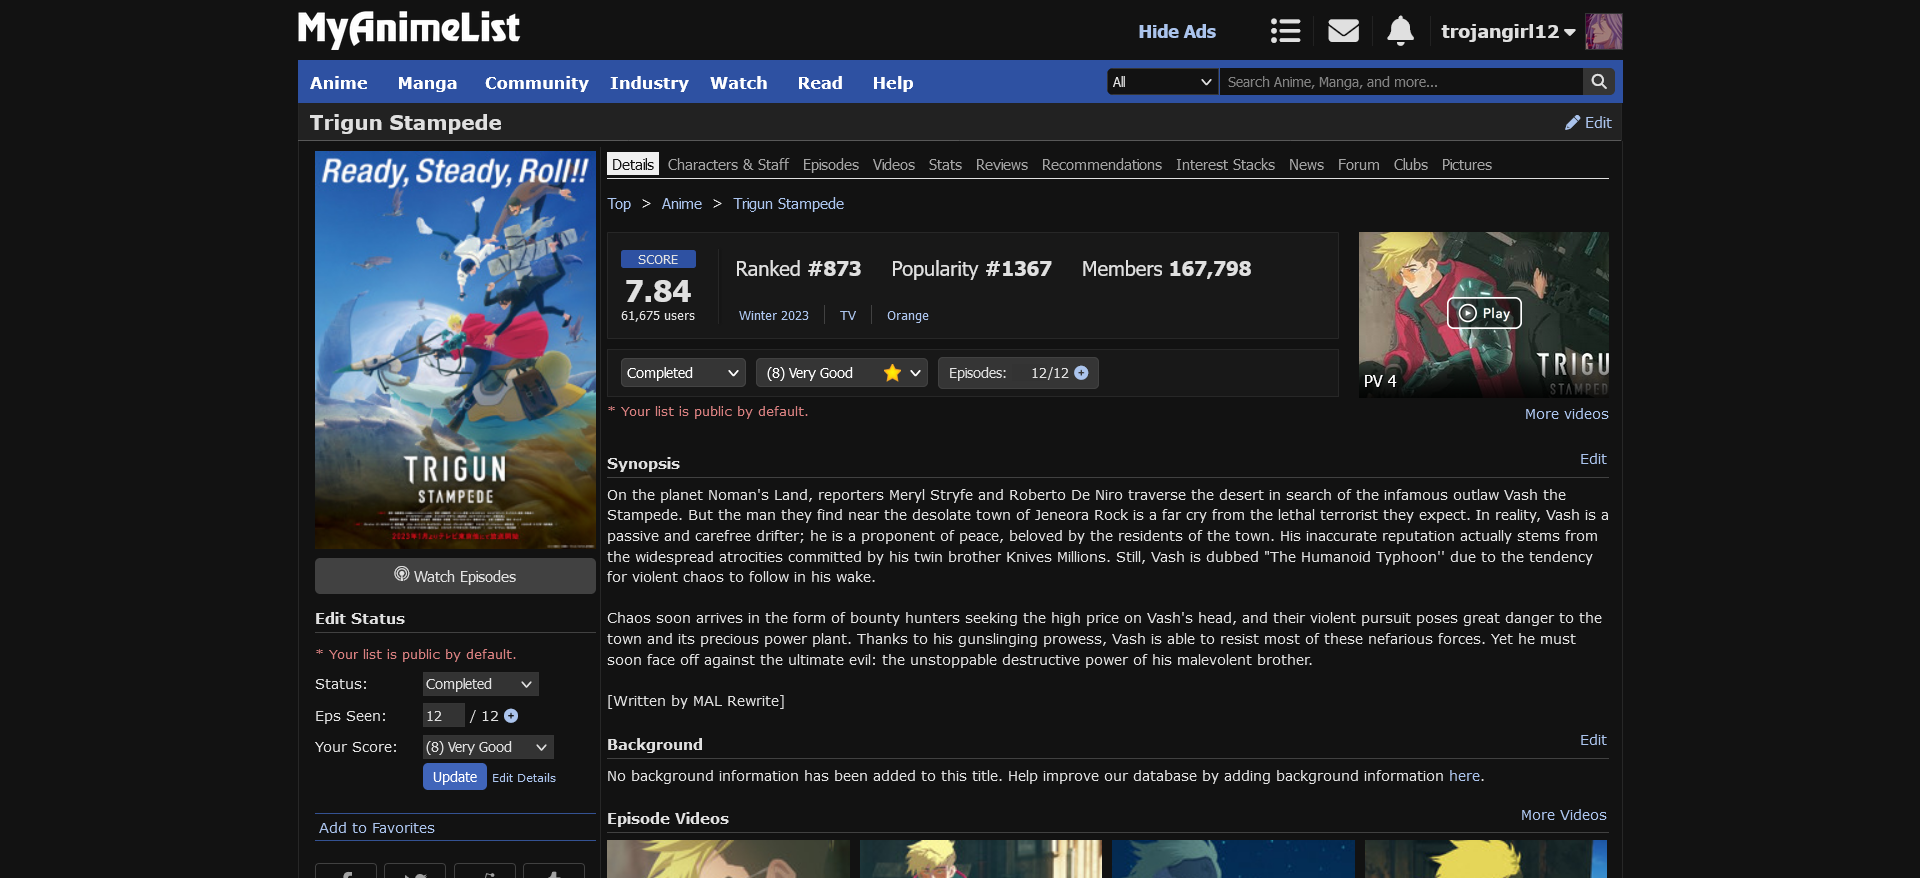Open the notifications bell icon

[1400, 31]
